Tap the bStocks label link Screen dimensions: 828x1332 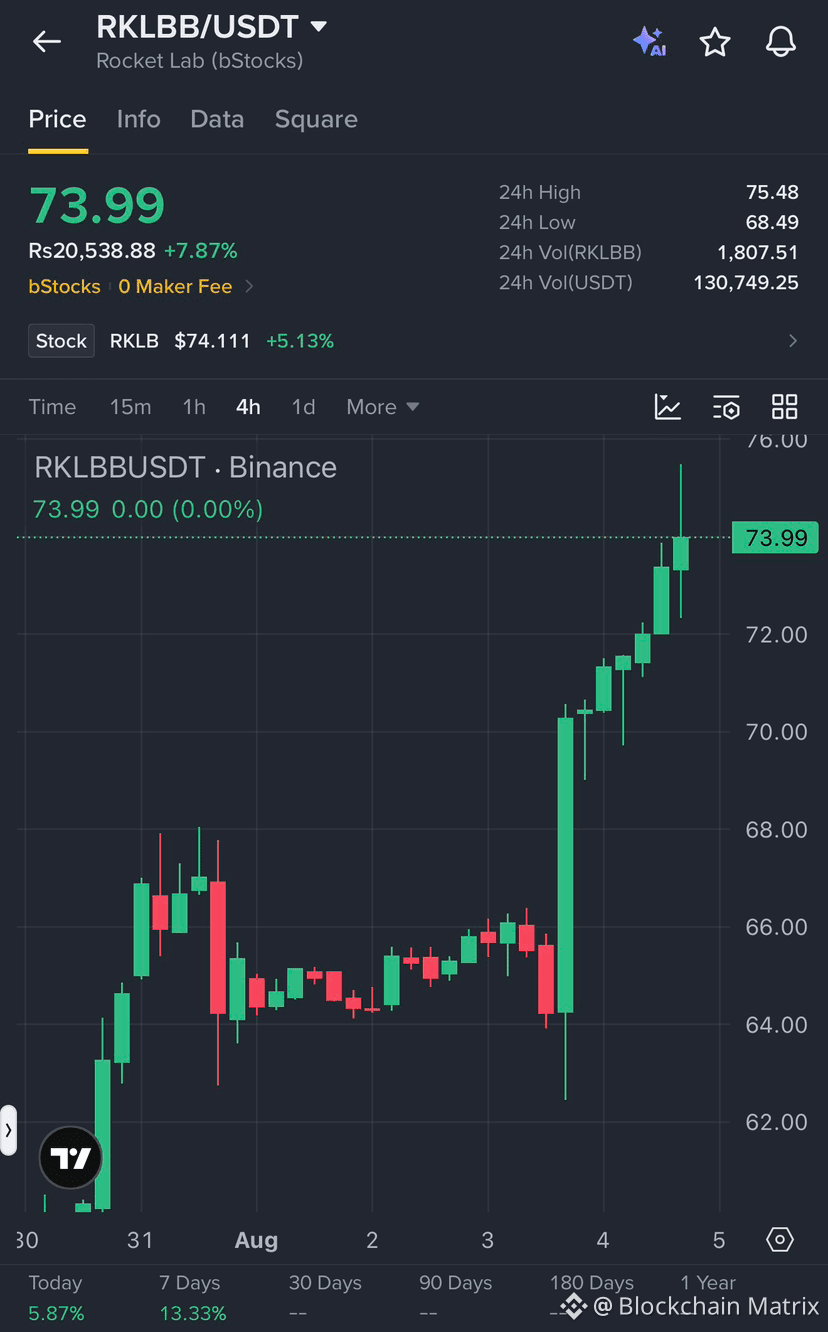[64, 287]
